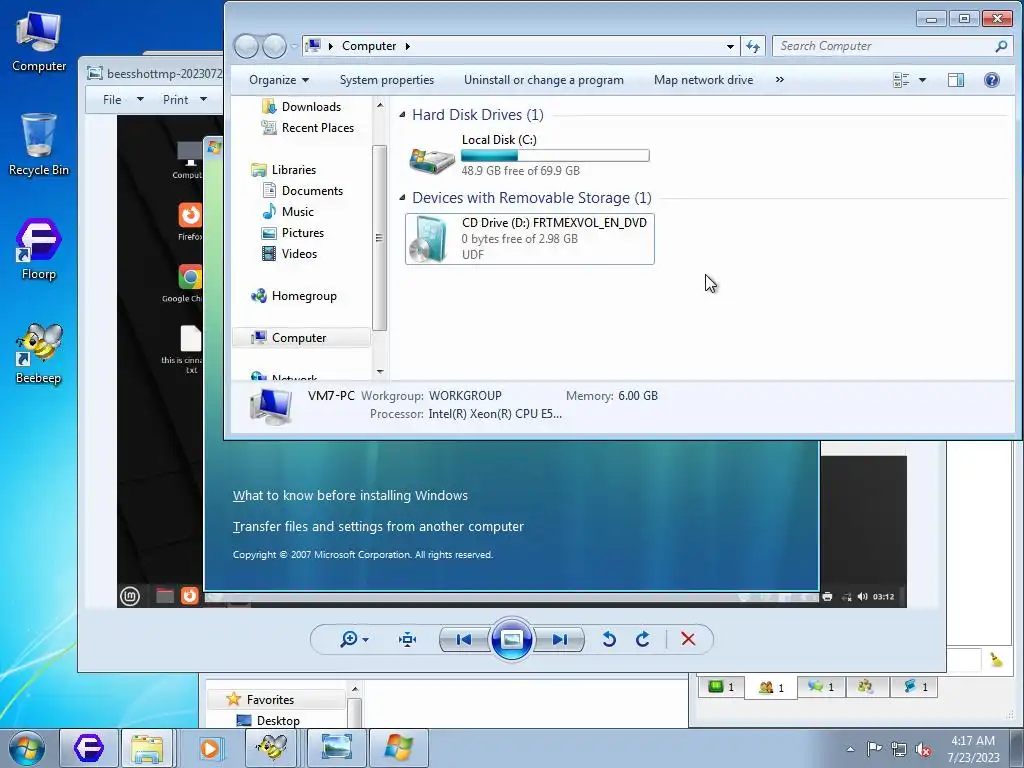This screenshot has width=1024, height=768.
Task: Open Beebeep chat bubbles tab
Action: click(x=821, y=686)
